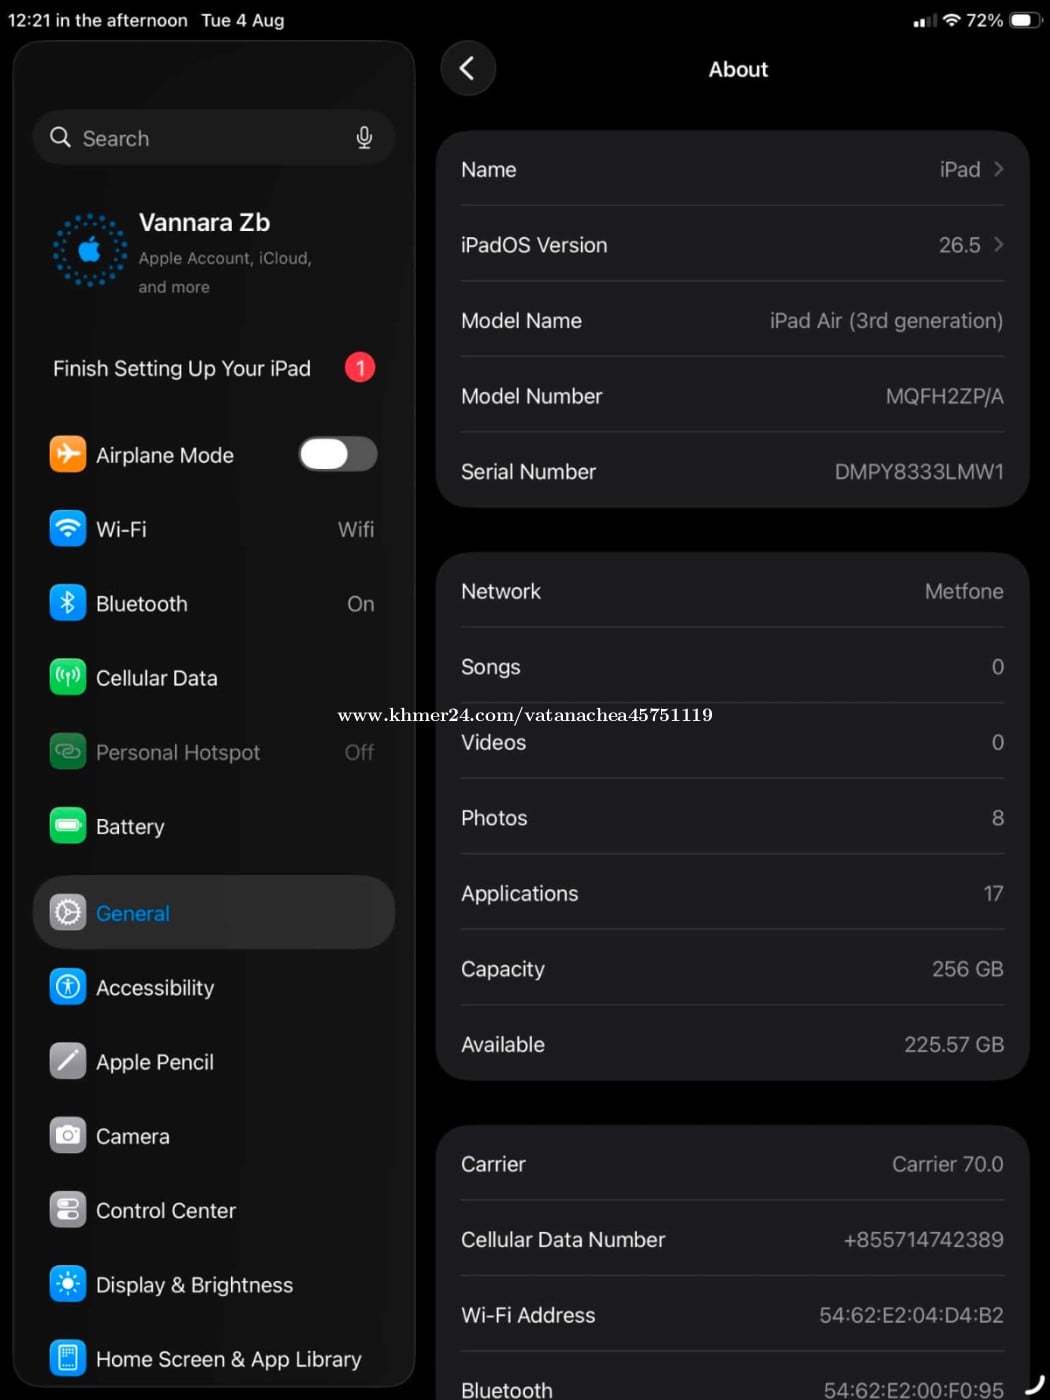Tap the General gear icon
The width and height of the screenshot is (1050, 1400).
pos(68,912)
